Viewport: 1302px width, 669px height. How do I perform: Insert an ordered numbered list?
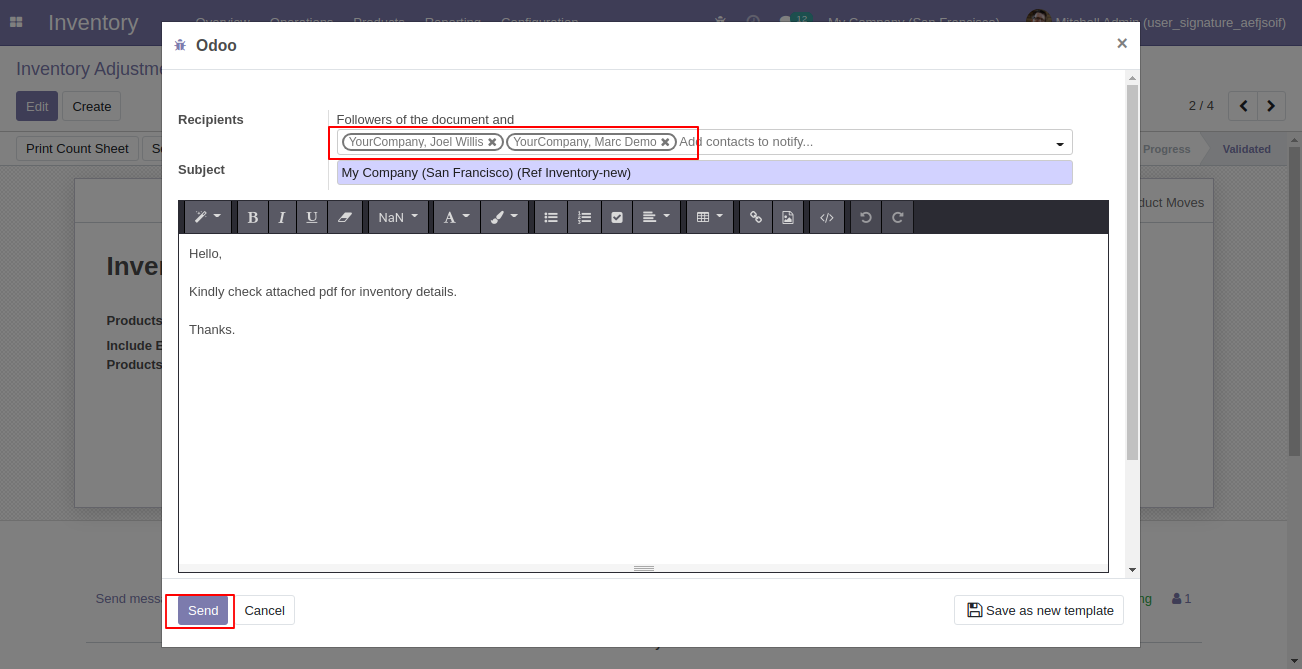[584, 217]
